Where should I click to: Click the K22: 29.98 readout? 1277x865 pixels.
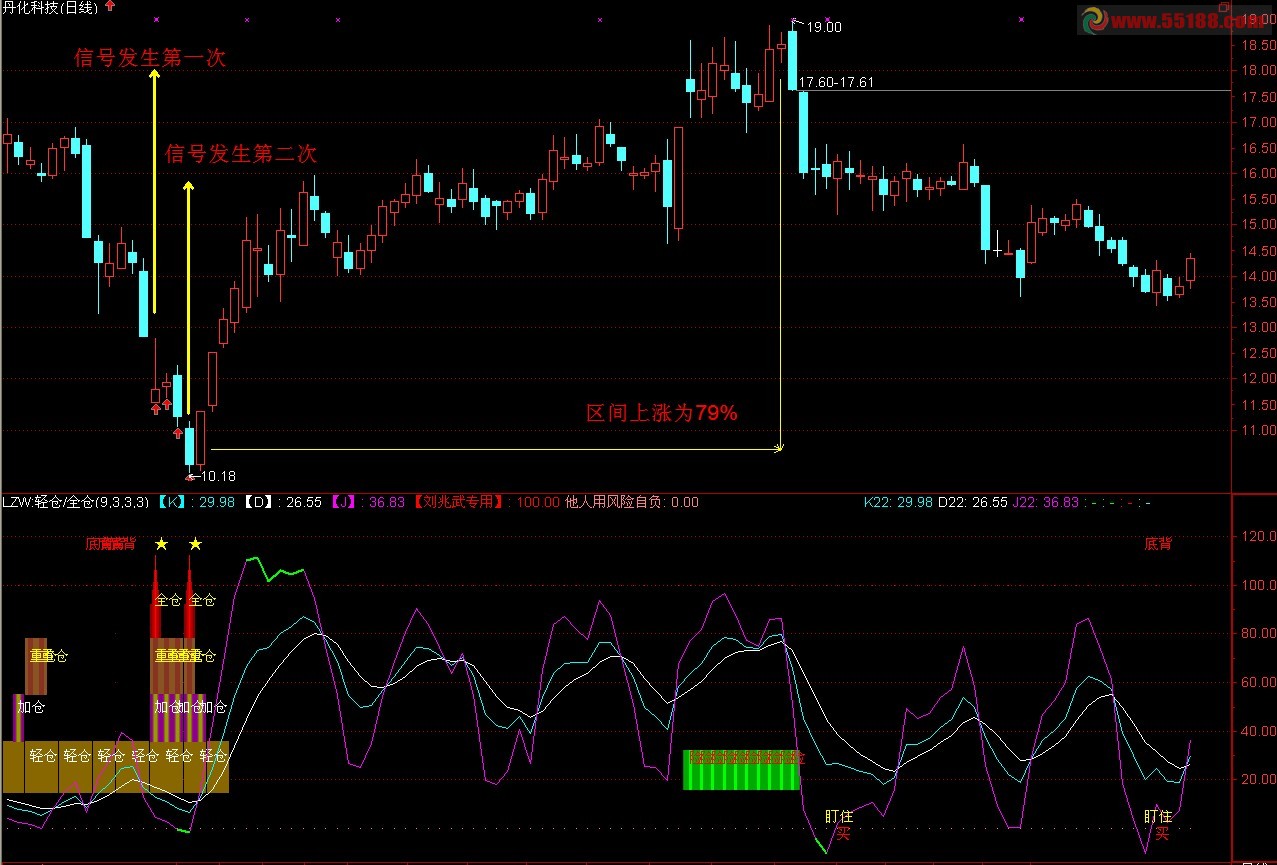tap(898, 502)
